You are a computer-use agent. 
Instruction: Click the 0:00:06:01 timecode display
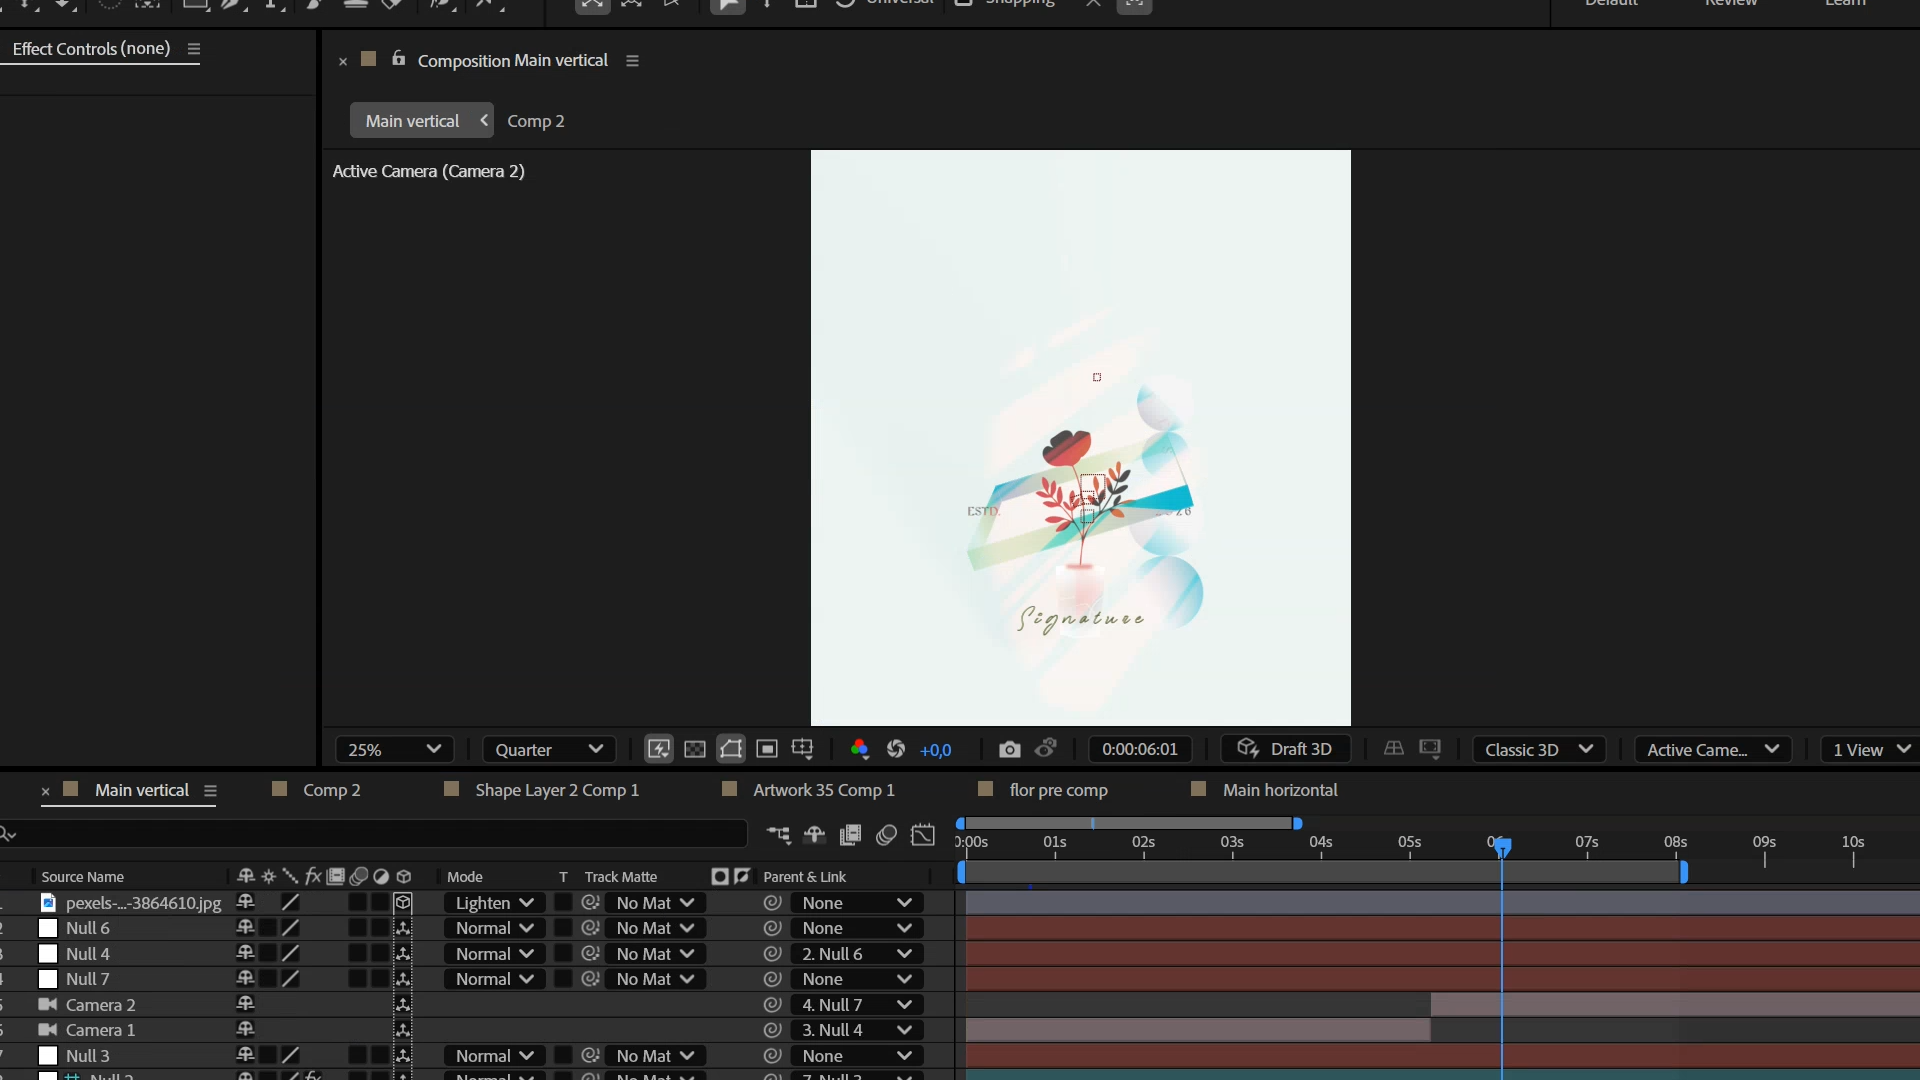pyautogui.click(x=1139, y=749)
